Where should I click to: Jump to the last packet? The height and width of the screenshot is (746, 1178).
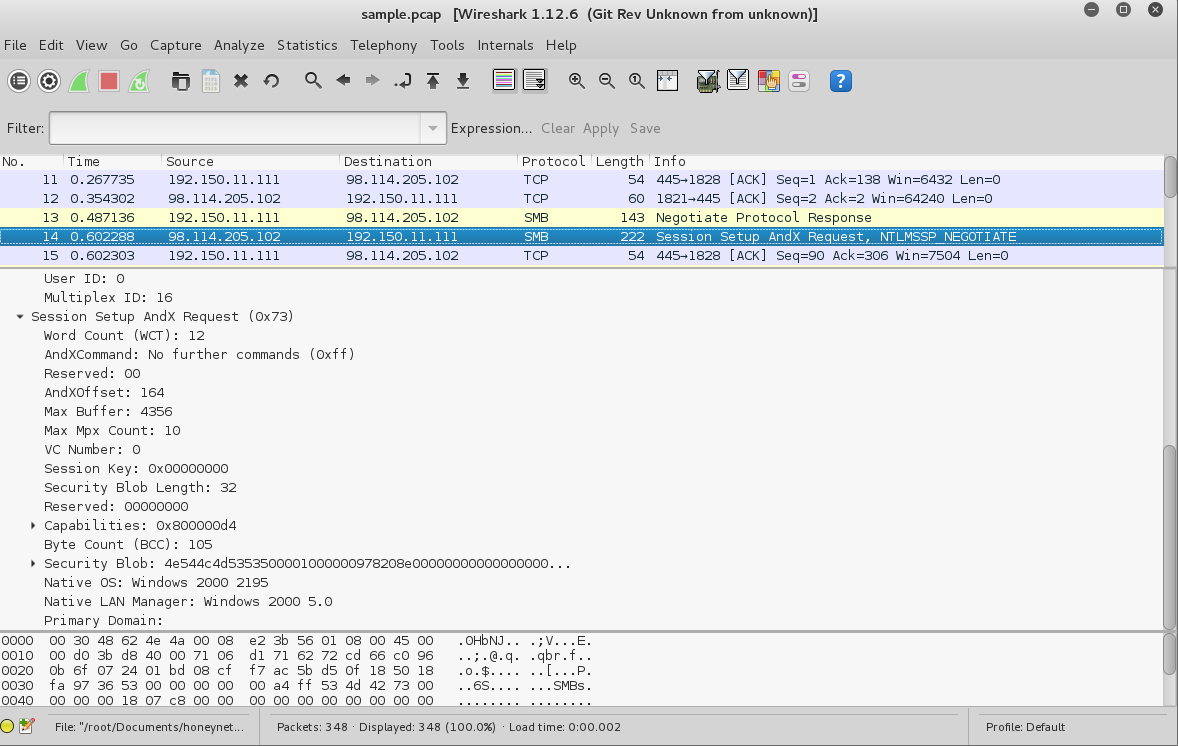pyautogui.click(x=462, y=81)
